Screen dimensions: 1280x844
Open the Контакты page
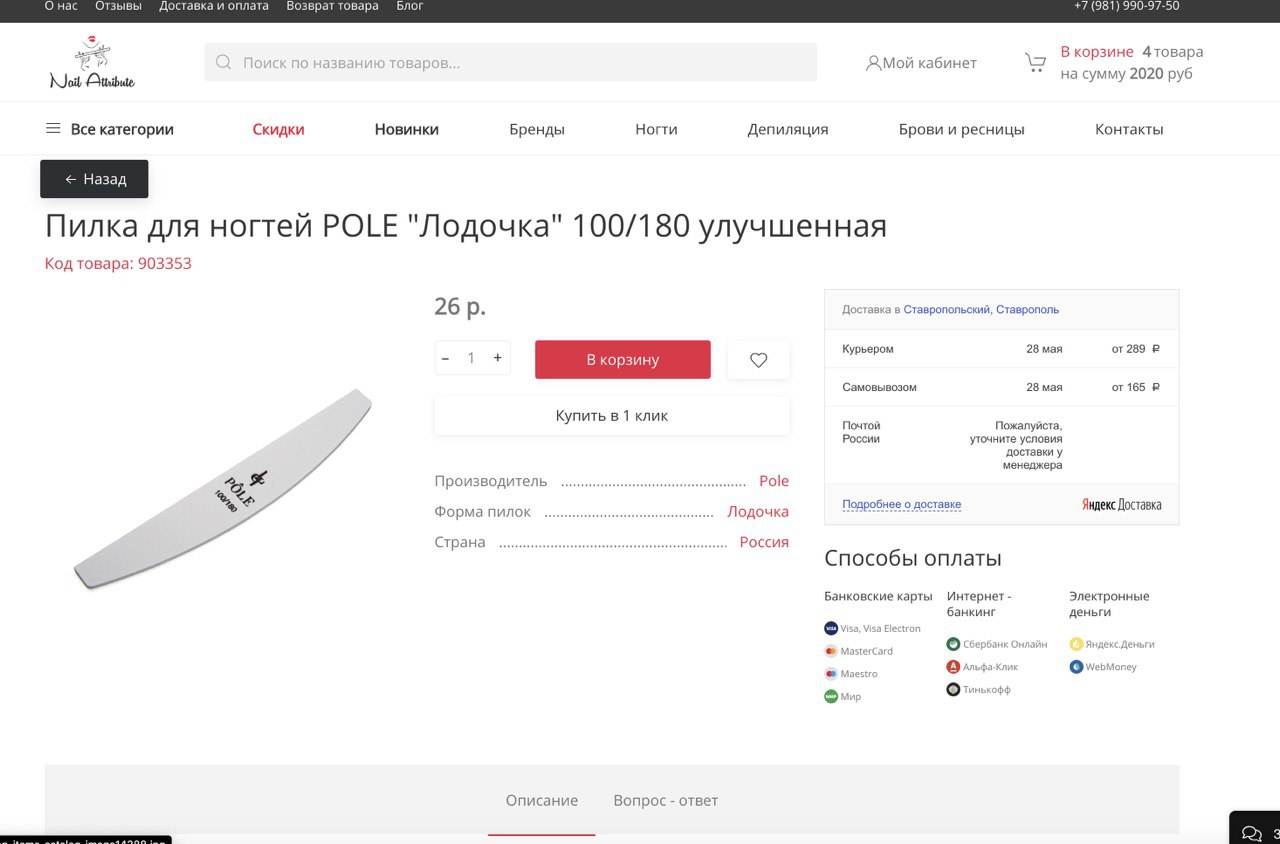click(1129, 129)
